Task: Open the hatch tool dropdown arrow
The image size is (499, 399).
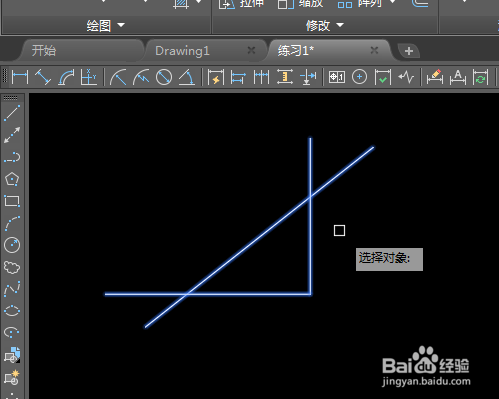Action: coord(199,3)
